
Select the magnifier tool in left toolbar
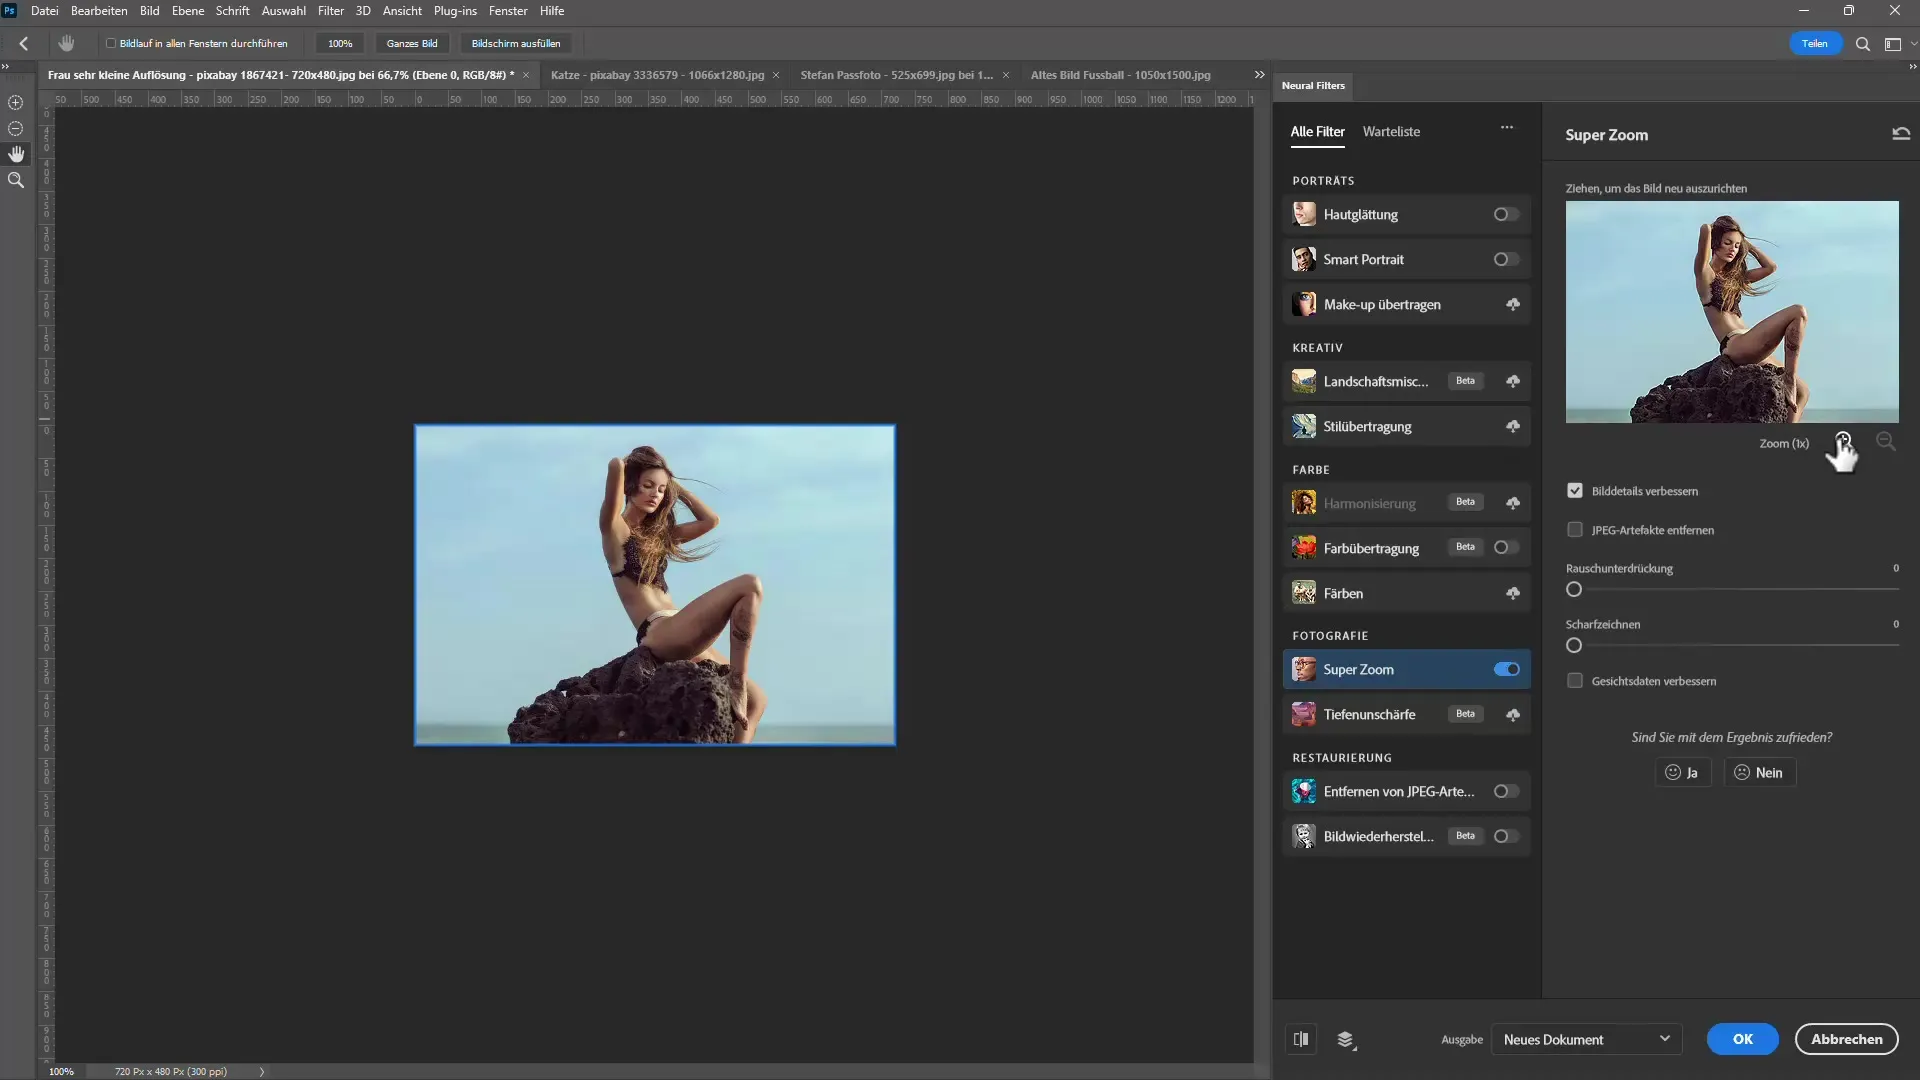(x=16, y=180)
